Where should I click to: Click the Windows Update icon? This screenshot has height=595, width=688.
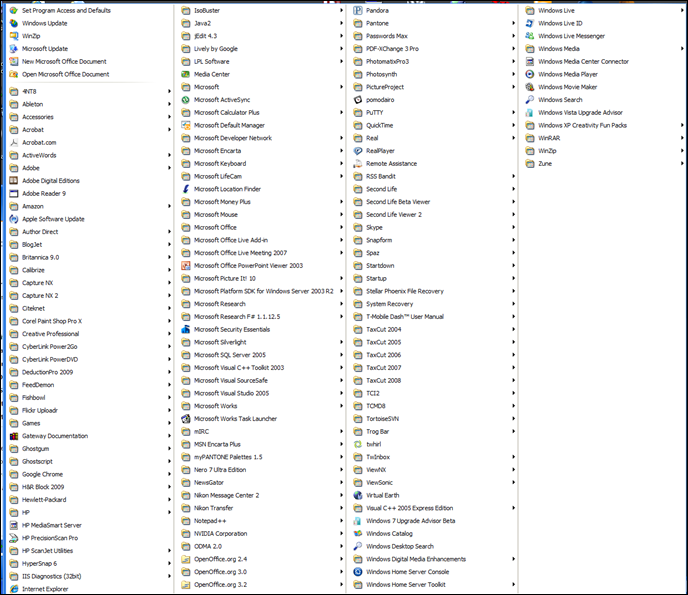point(13,22)
